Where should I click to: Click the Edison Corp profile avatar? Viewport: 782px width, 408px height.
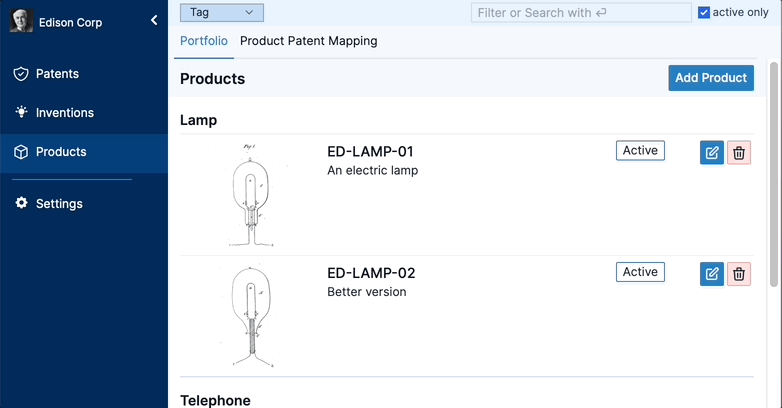pos(21,21)
